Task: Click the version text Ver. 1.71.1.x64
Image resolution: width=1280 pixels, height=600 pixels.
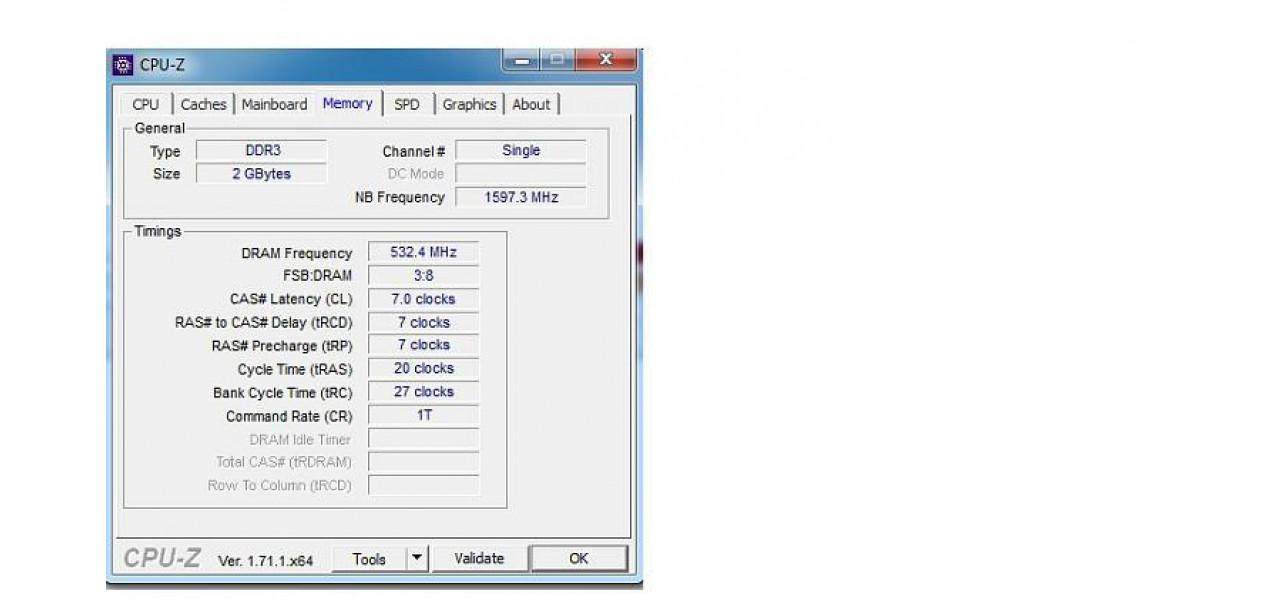Action: click(x=265, y=561)
